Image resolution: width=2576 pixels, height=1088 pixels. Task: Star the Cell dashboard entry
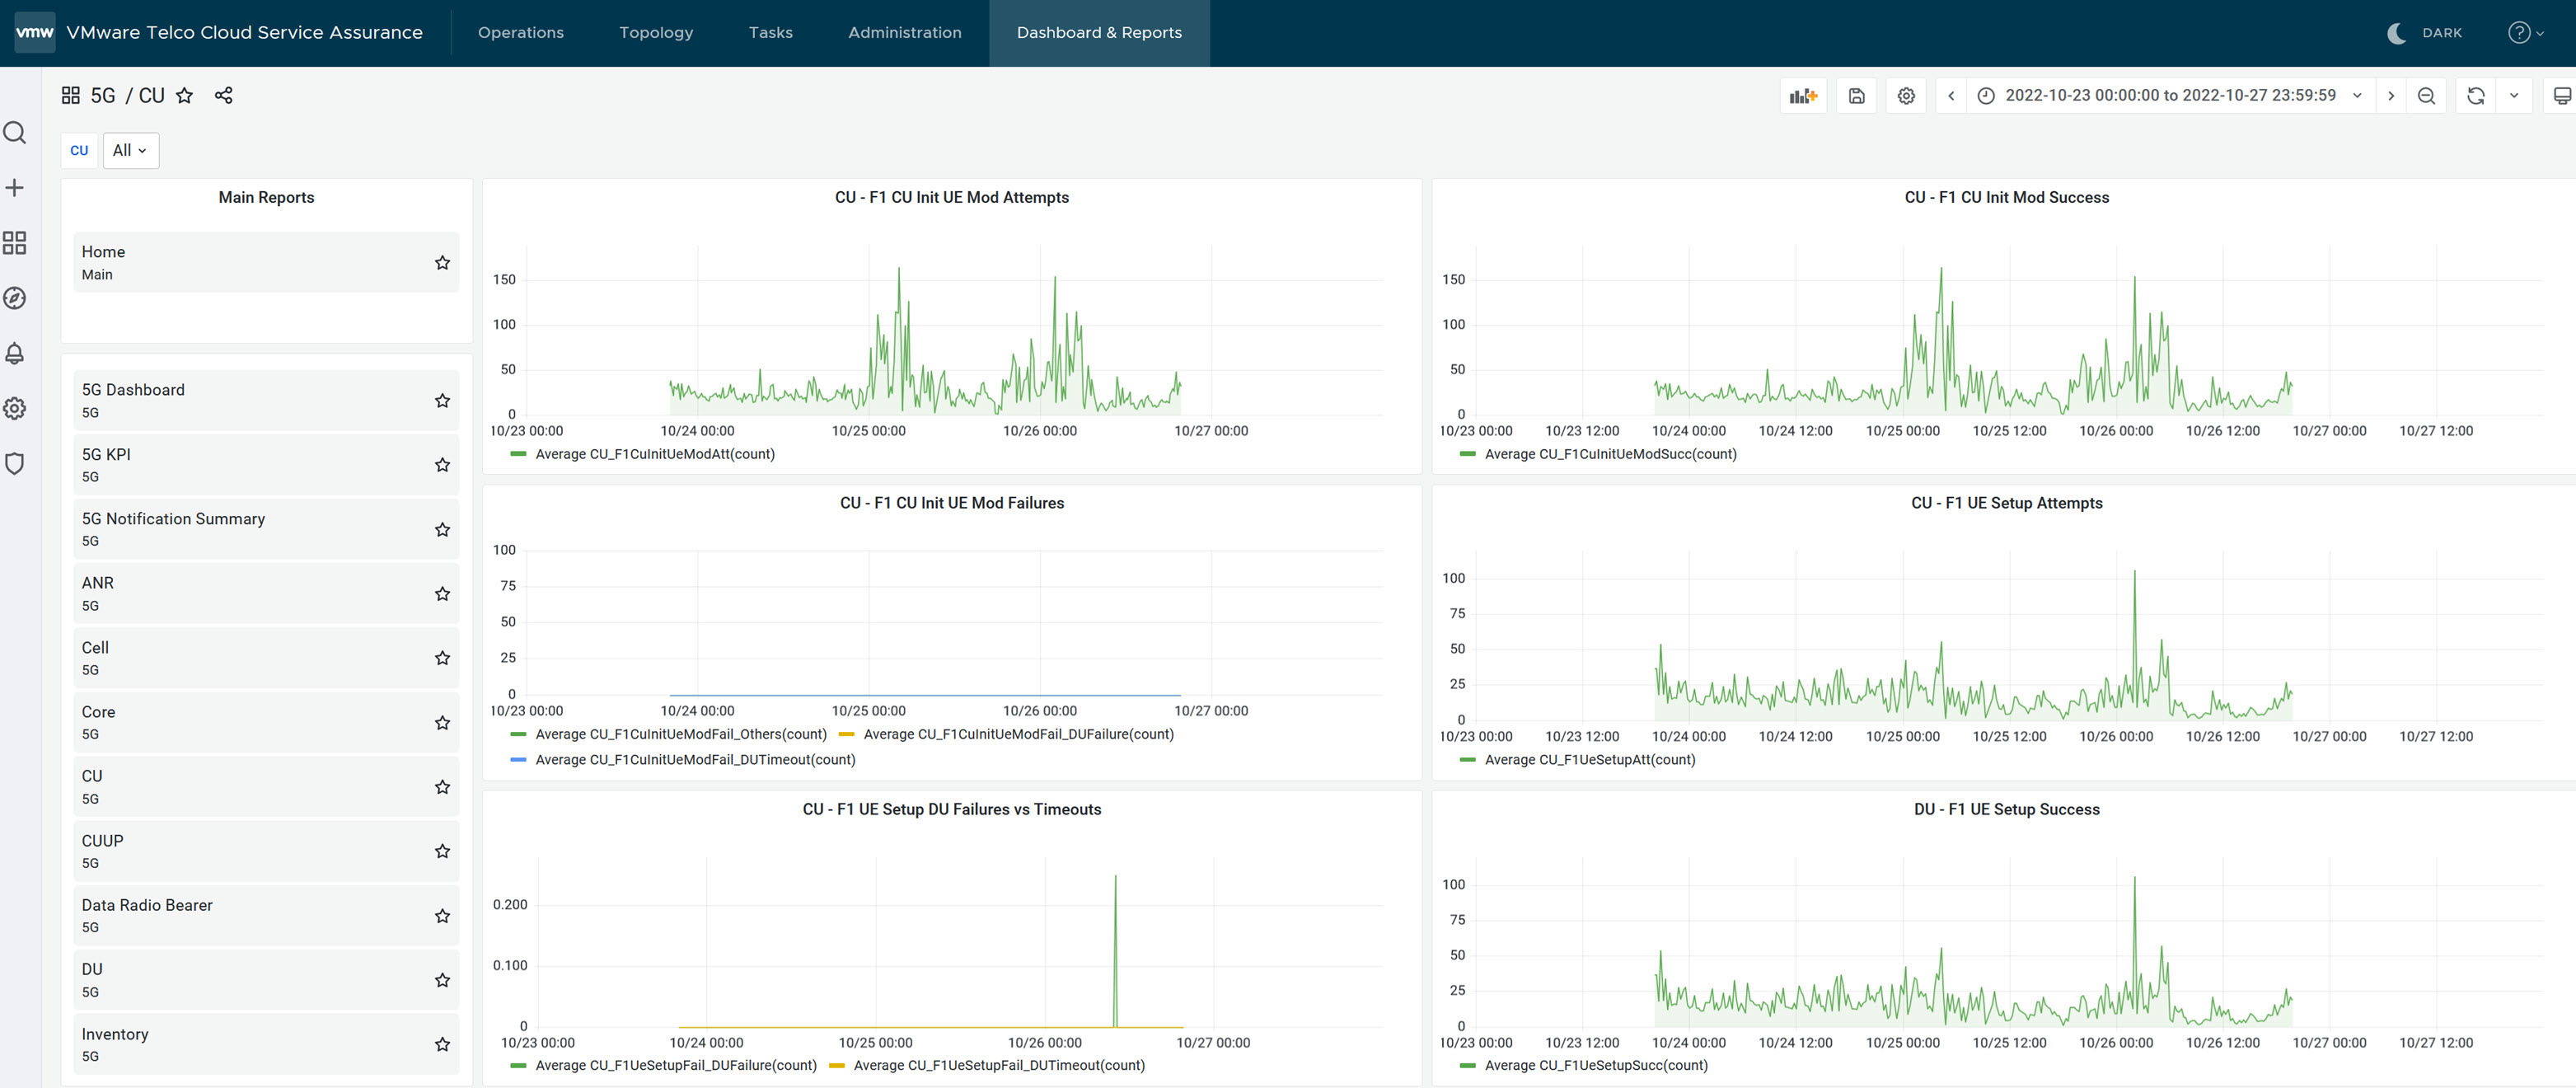point(442,658)
